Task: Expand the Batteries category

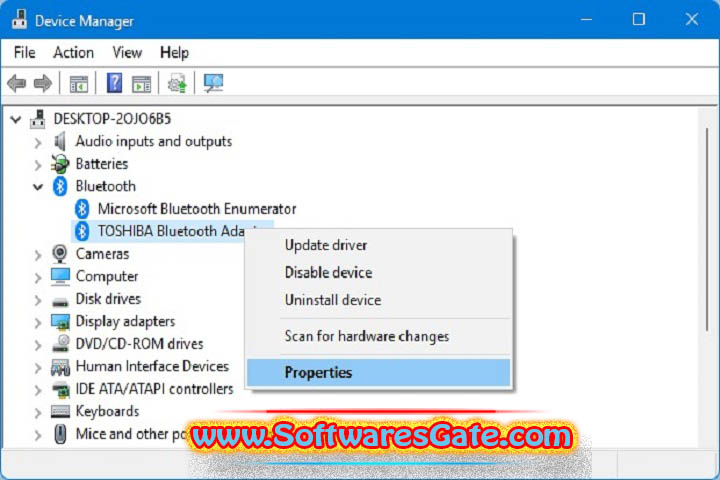Action: 38,165
